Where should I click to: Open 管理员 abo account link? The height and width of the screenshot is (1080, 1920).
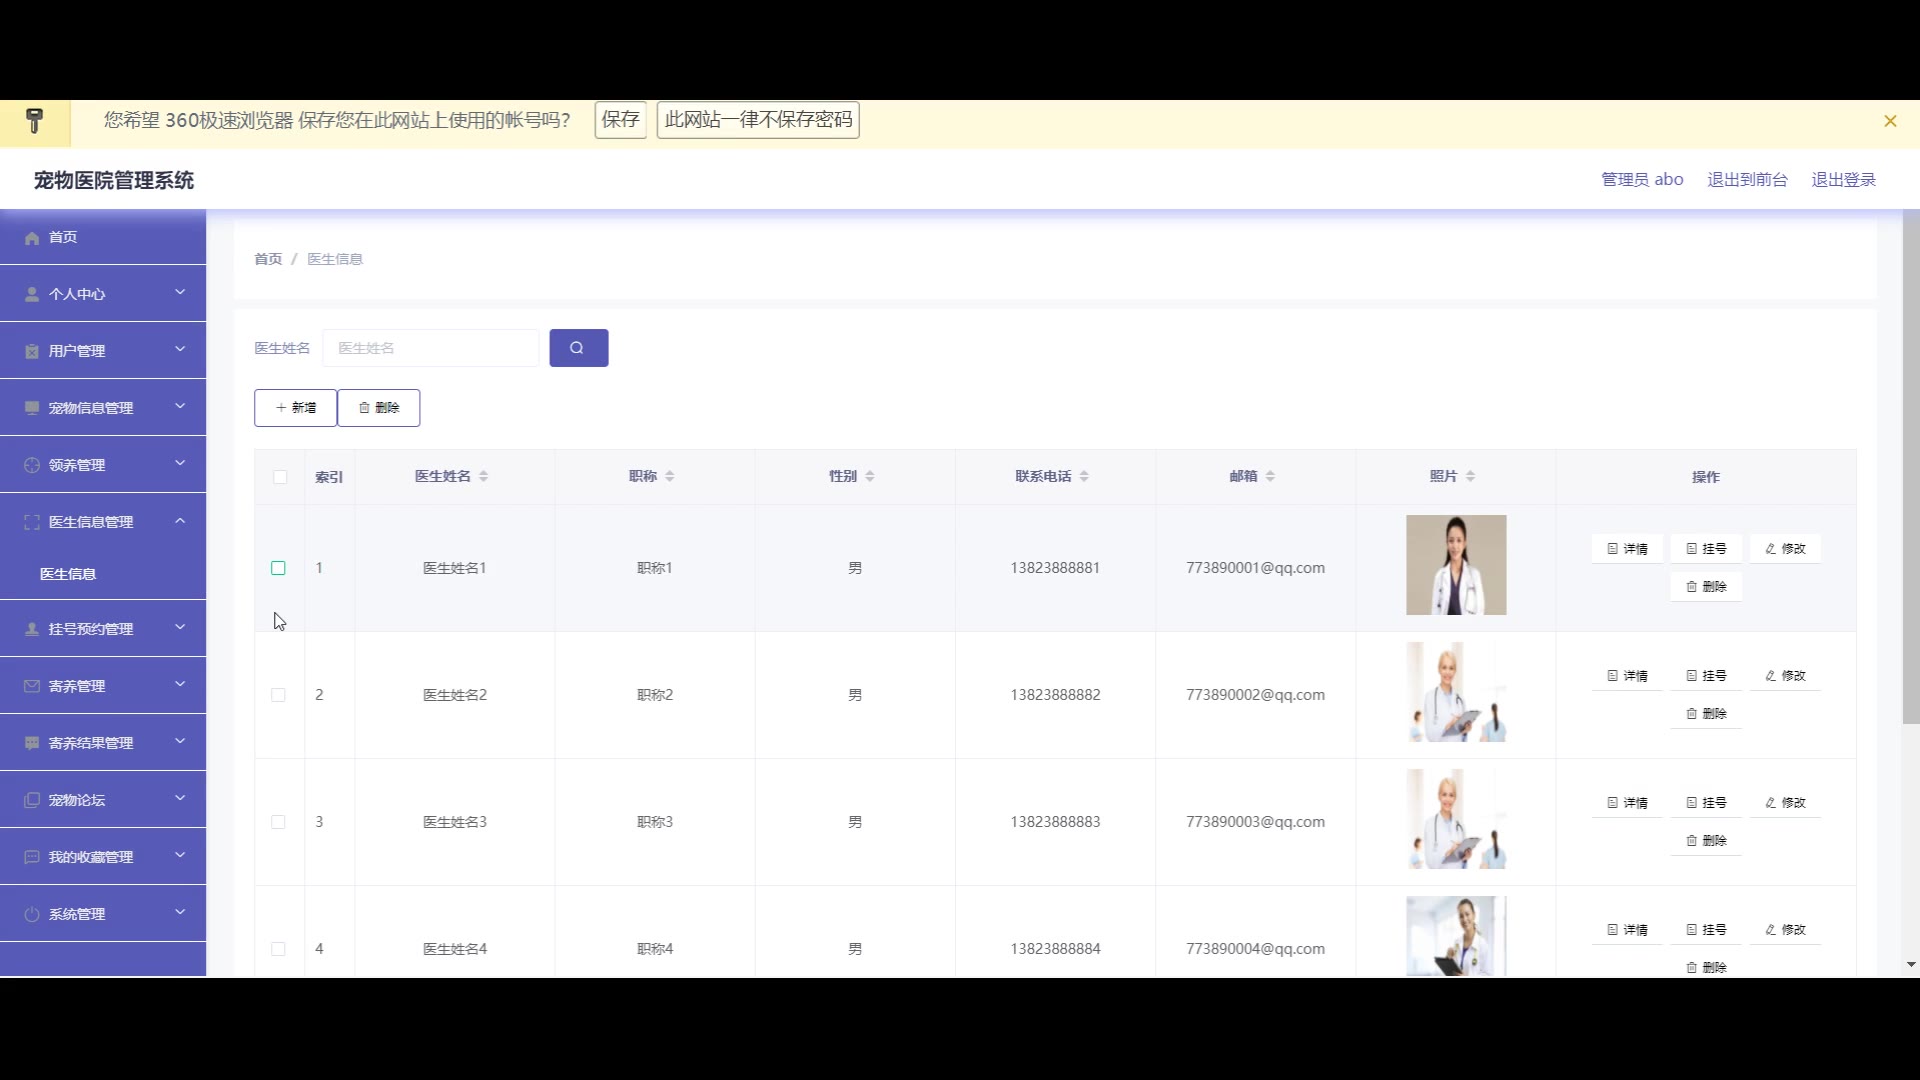(x=1642, y=180)
